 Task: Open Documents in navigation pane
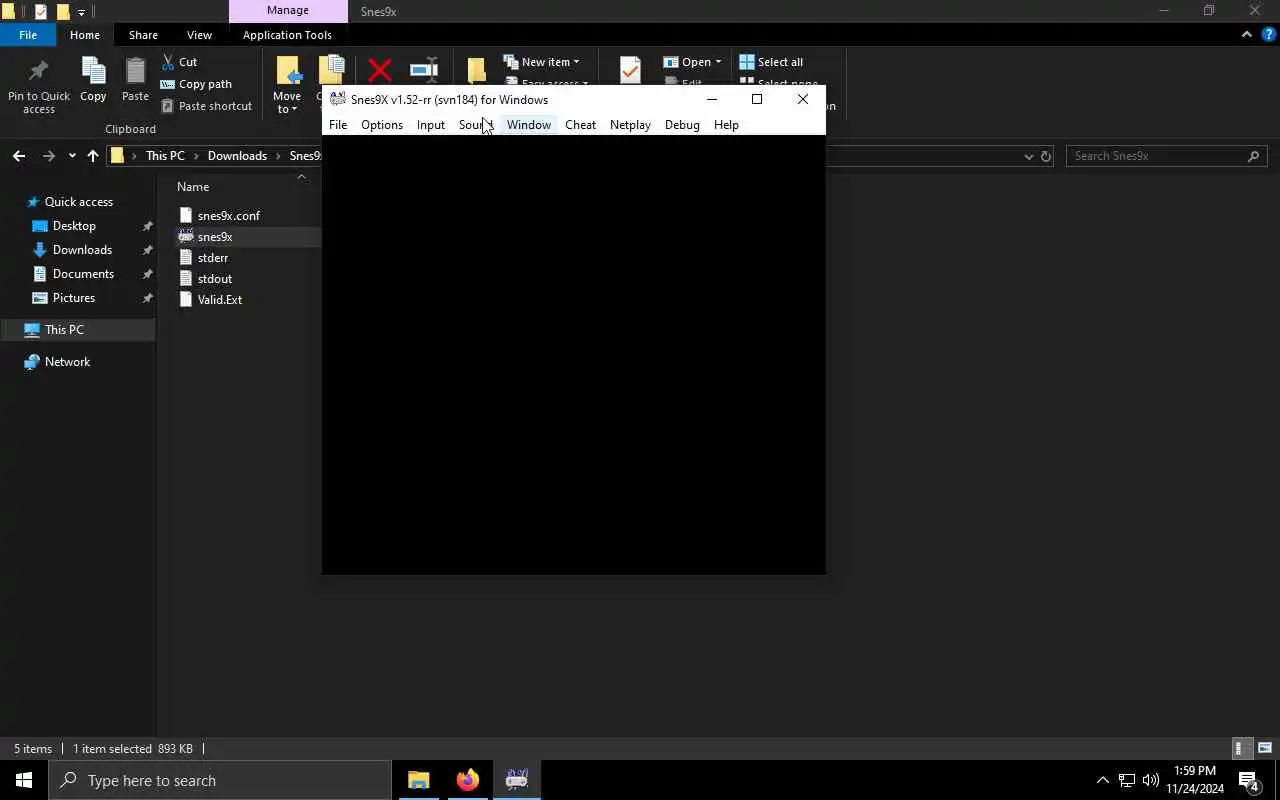[83, 274]
